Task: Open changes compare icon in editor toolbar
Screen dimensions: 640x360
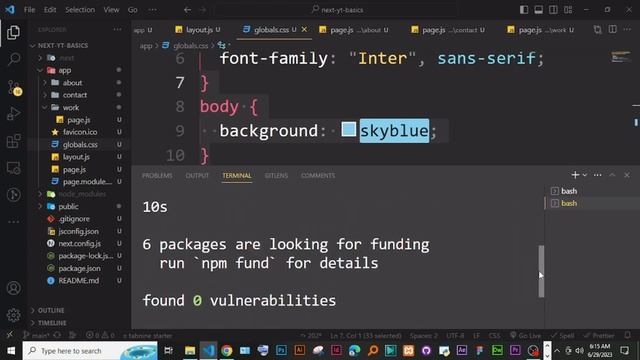Action: tap(598, 29)
